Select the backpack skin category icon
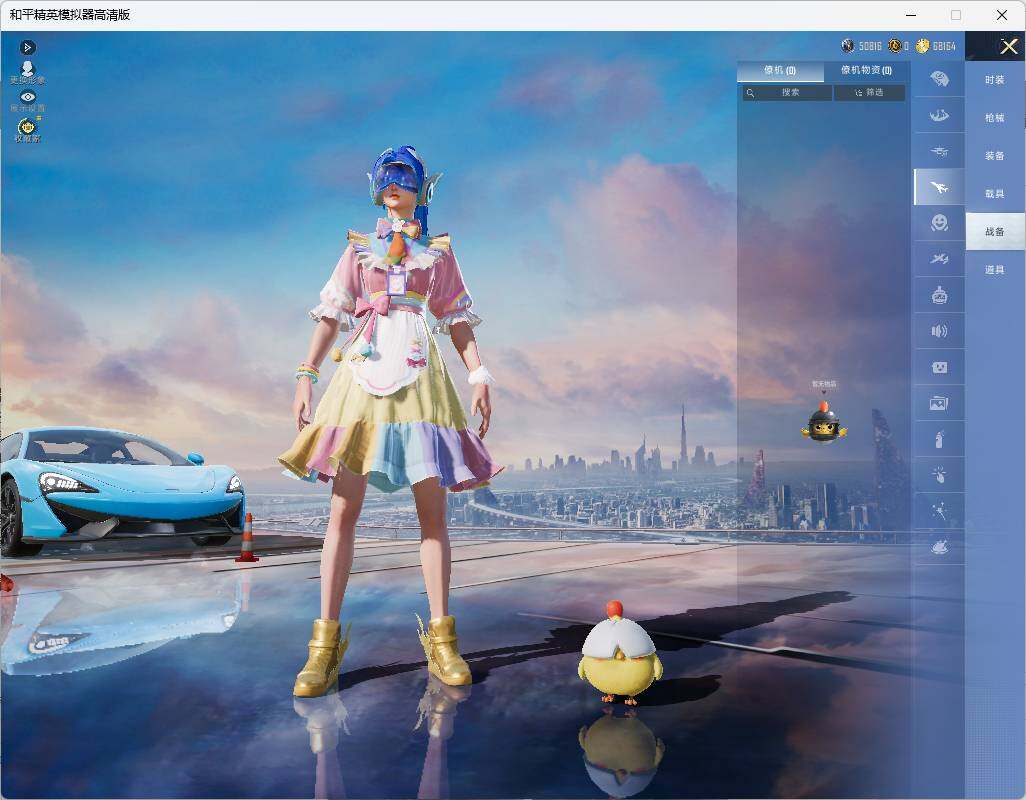Viewport: 1026px width, 800px height. click(x=940, y=79)
